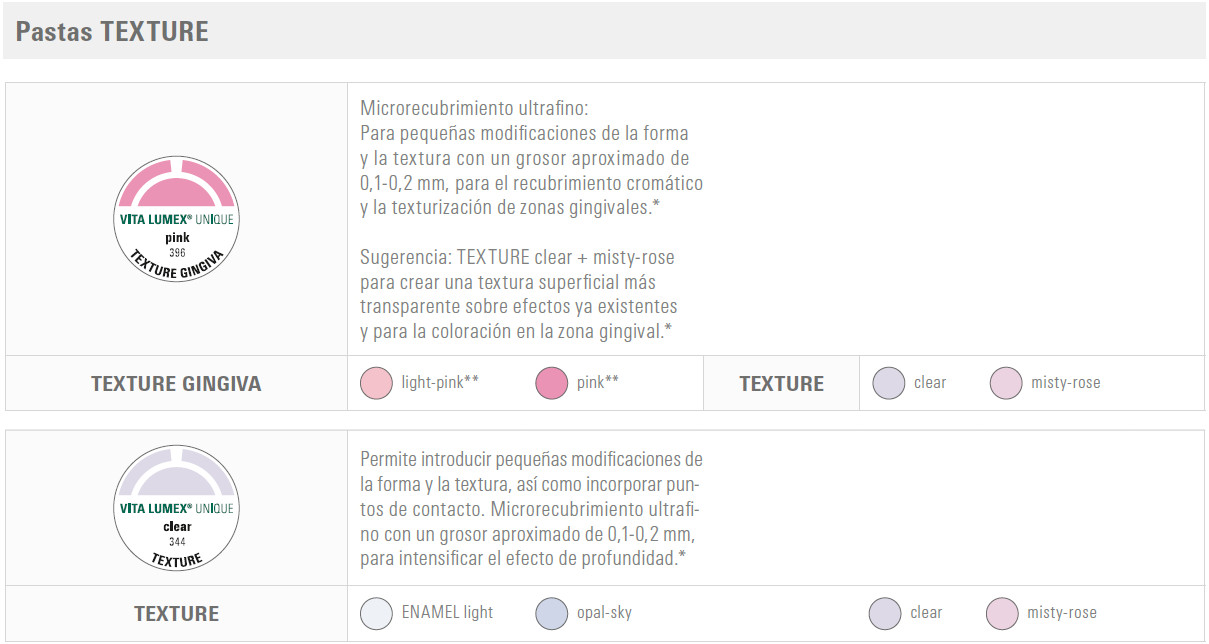Image resolution: width=1209 pixels, height=644 pixels.
Task: Click the "ENAMEL light" text label
Action: point(447,613)
